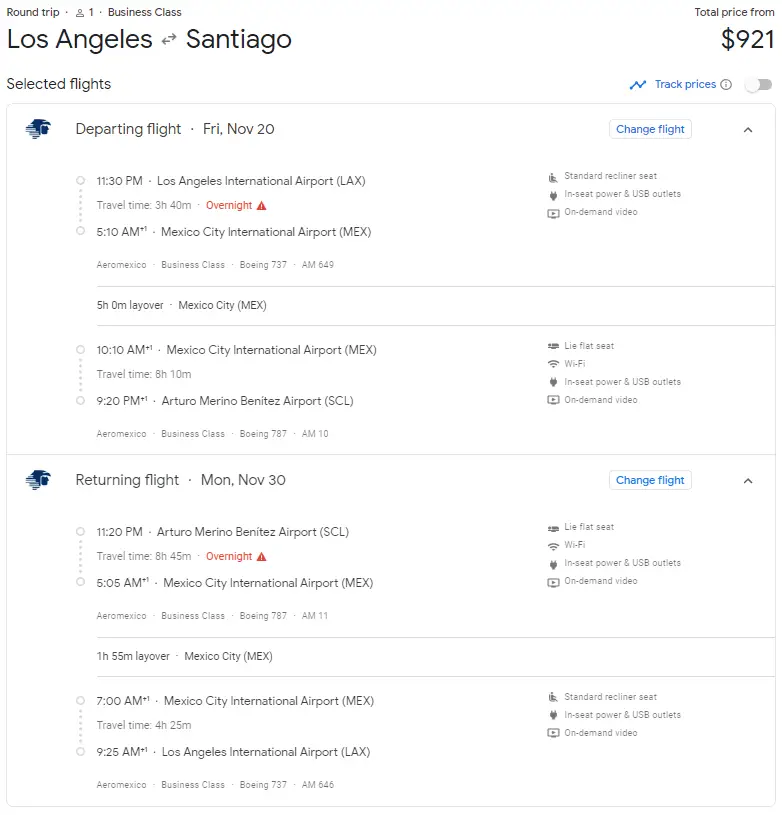Image resolution: width=782 pixels, height=815 pixels.
Task: Click the passenger count icon in trip summary
Action: [80, 13]
